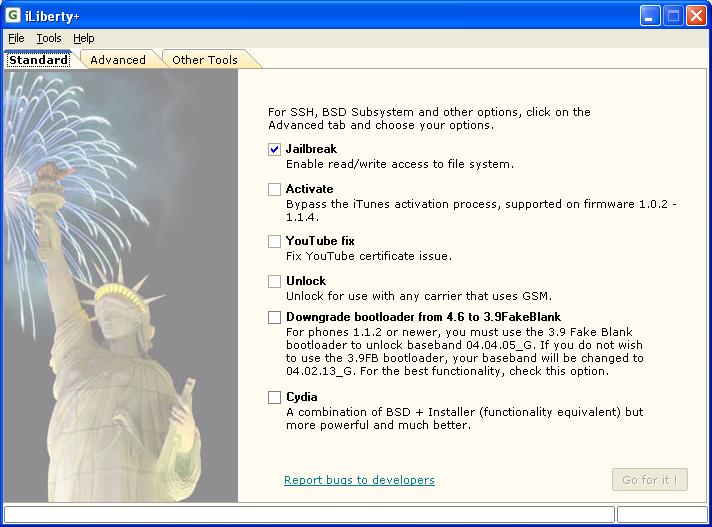This screenshot has height=527, width=712.
Task: Click the wide status bar progress field
Action: [309, 514]
